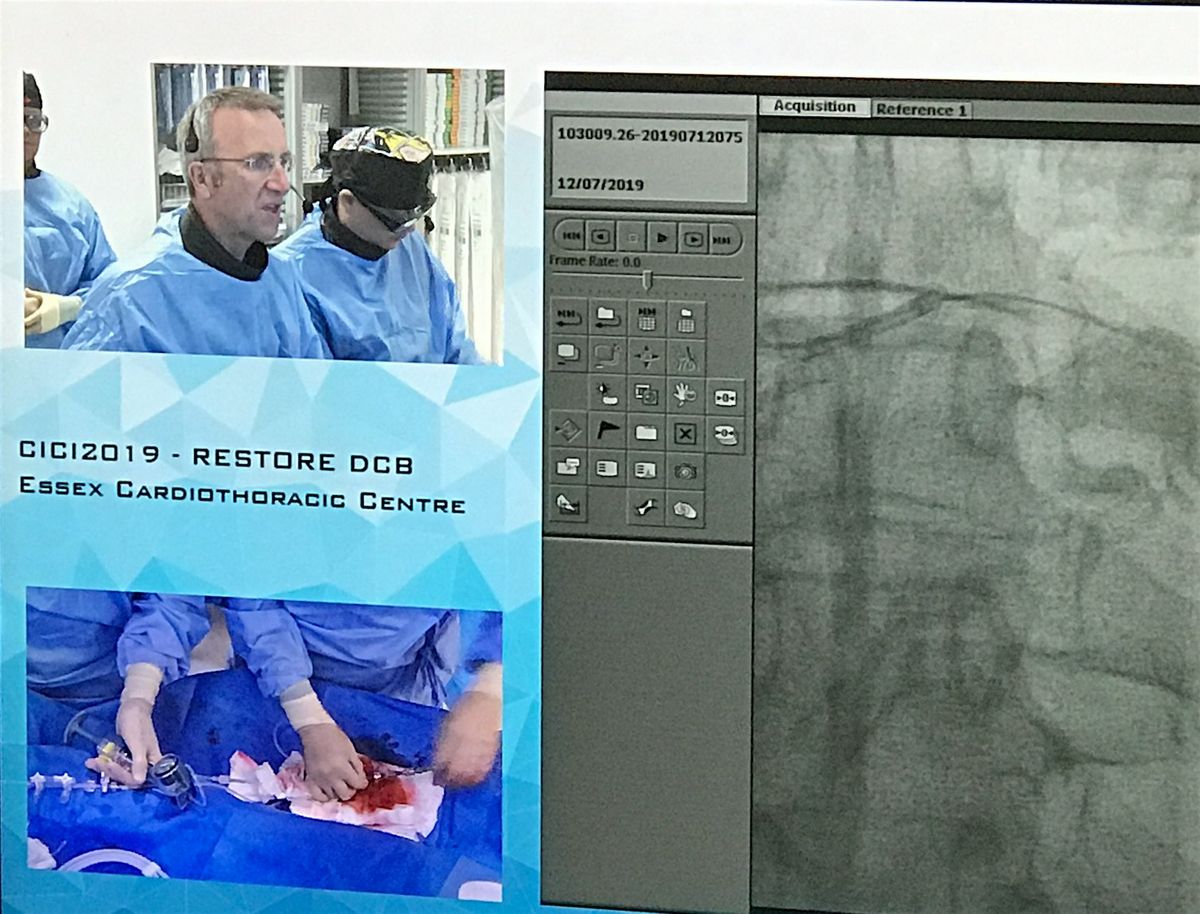Select the hand pan tool icon
1200x914 pixels.
(685, 394)
